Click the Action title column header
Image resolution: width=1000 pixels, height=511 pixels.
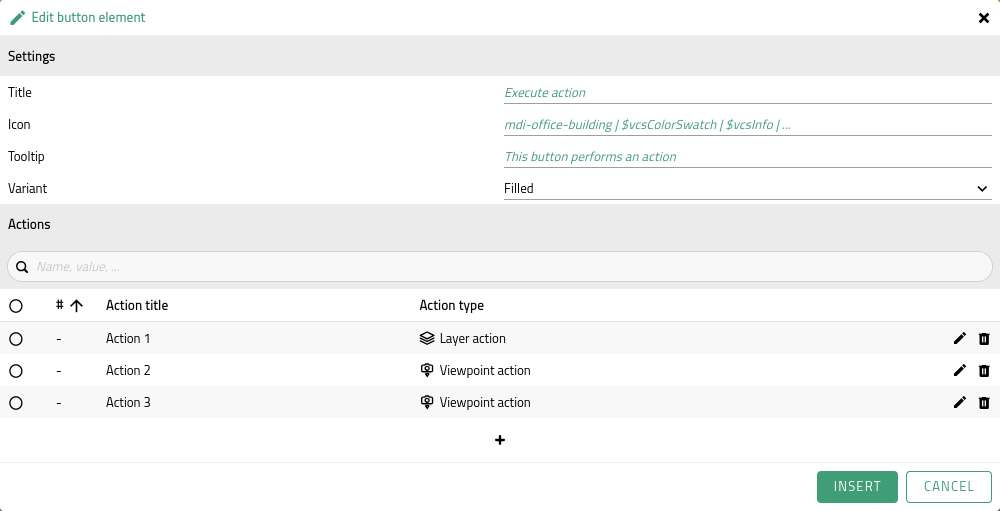[137, 306]
